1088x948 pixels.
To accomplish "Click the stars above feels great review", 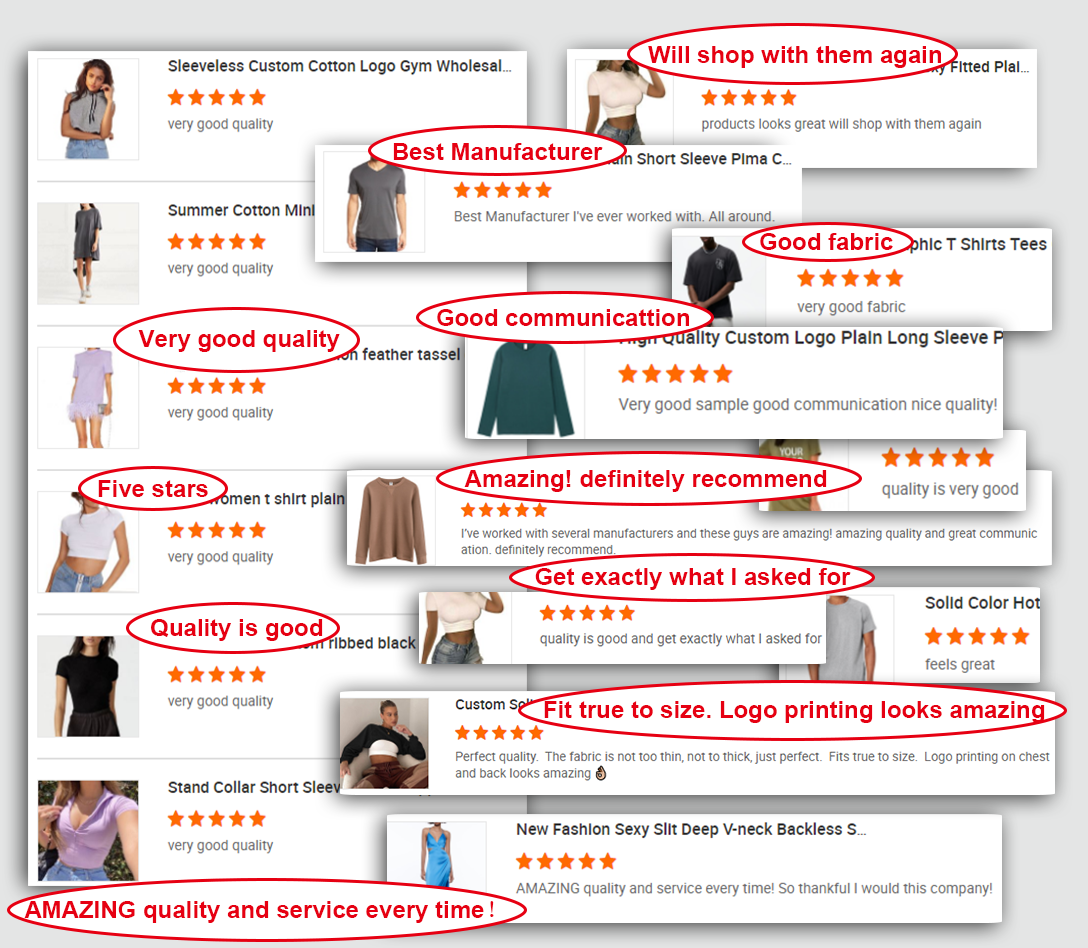I will (x=976, y=636).
